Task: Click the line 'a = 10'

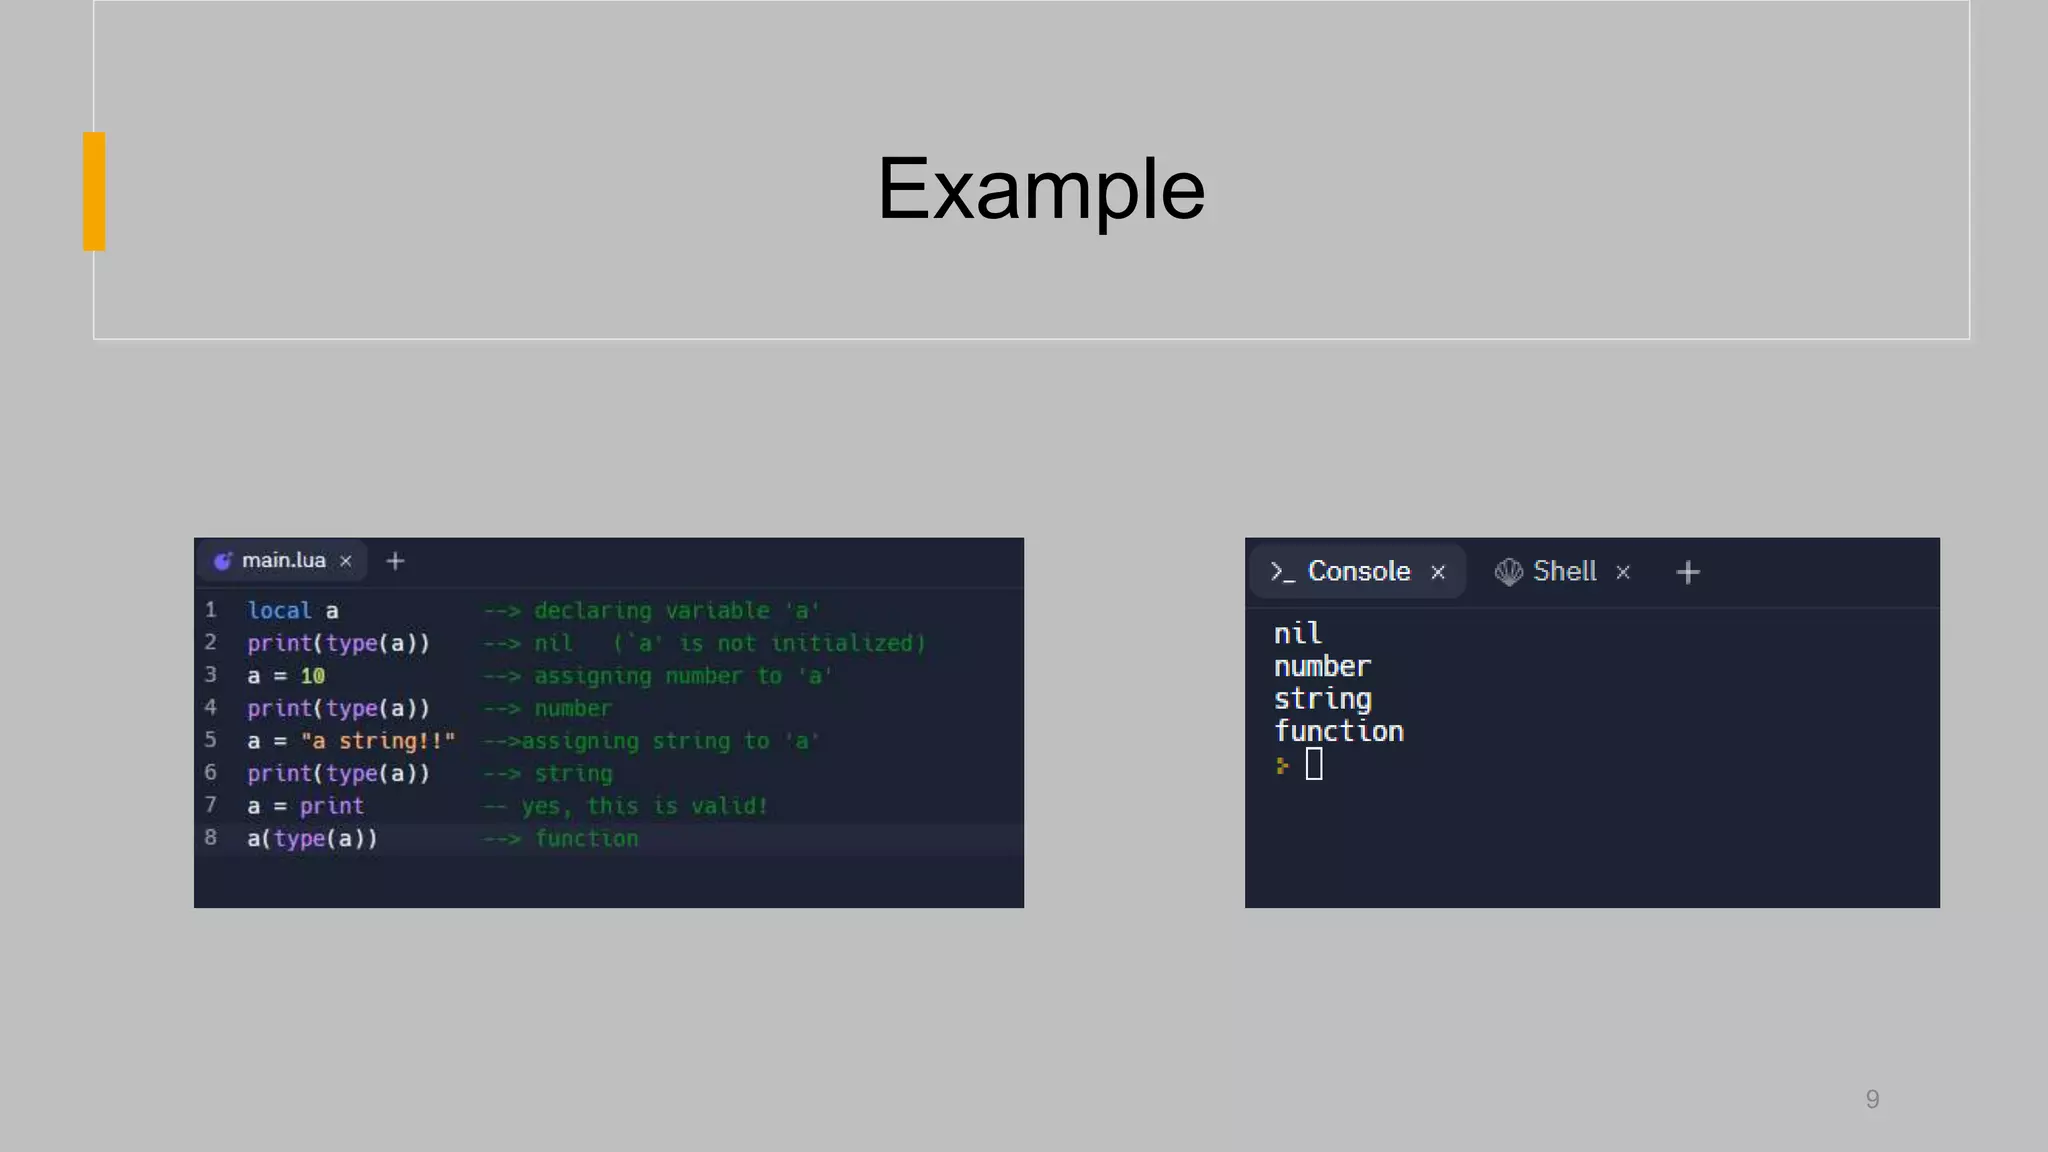Action: coord(286,676)
